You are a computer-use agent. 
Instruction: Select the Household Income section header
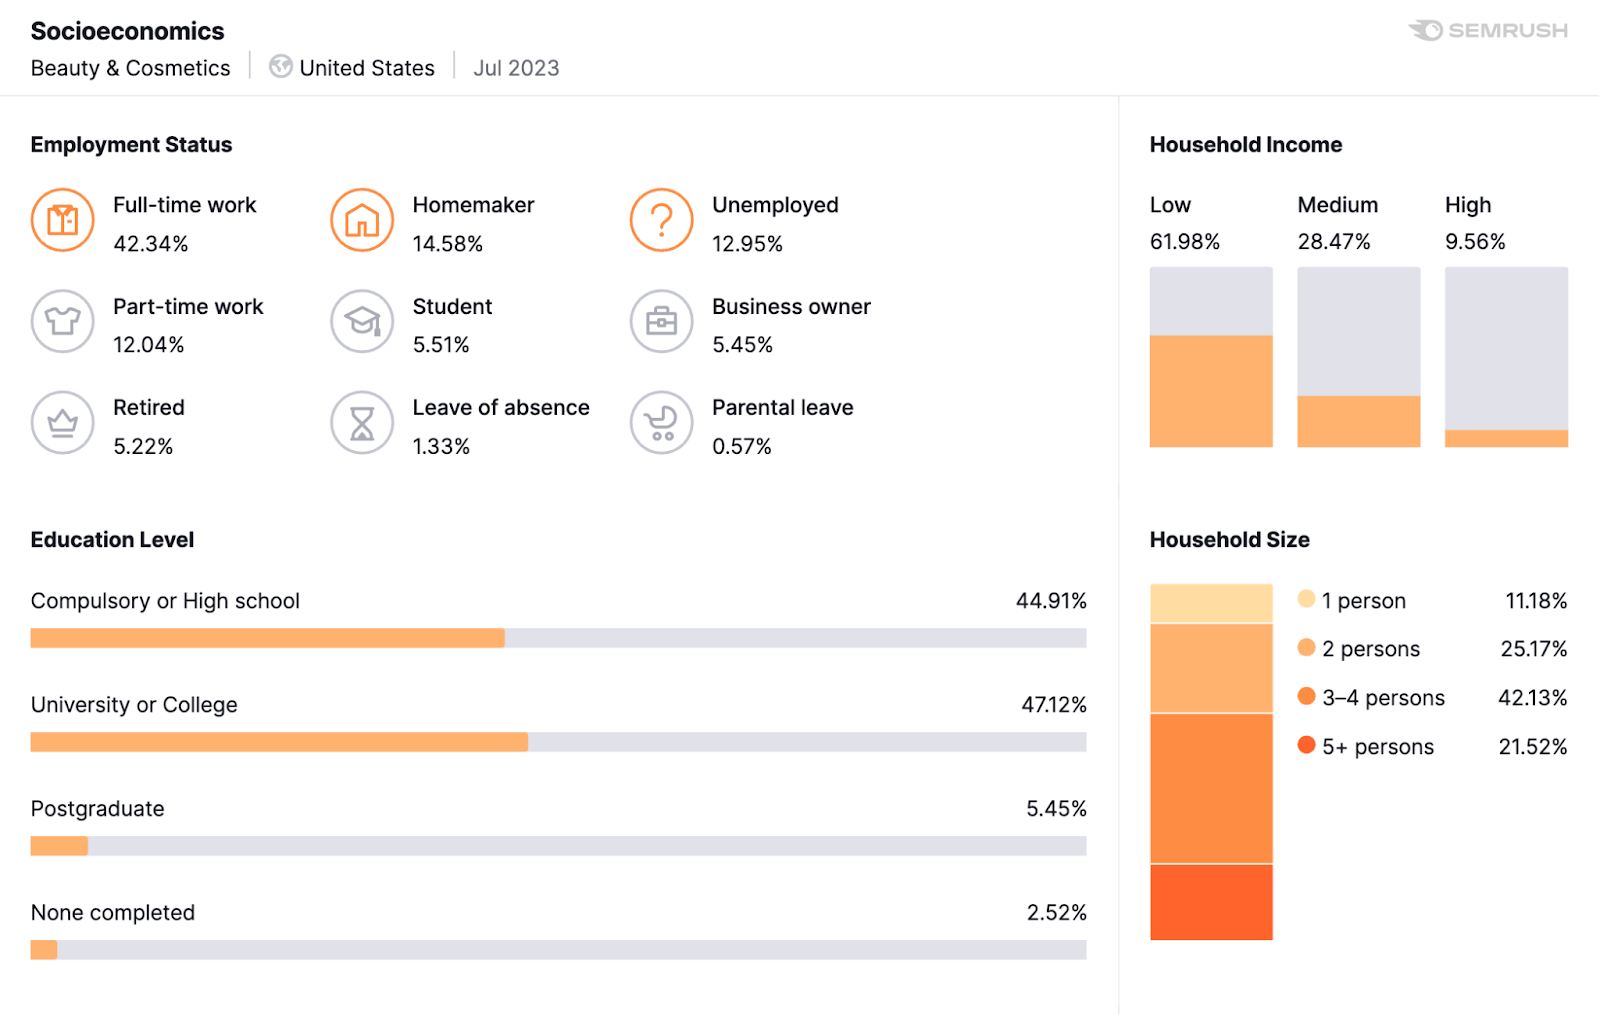(1245, 144)
